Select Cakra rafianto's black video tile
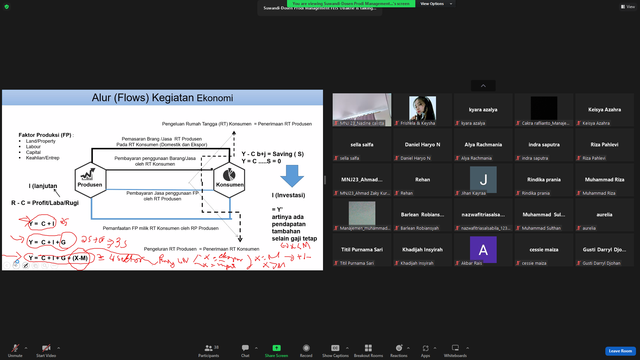 pos(544,109)
